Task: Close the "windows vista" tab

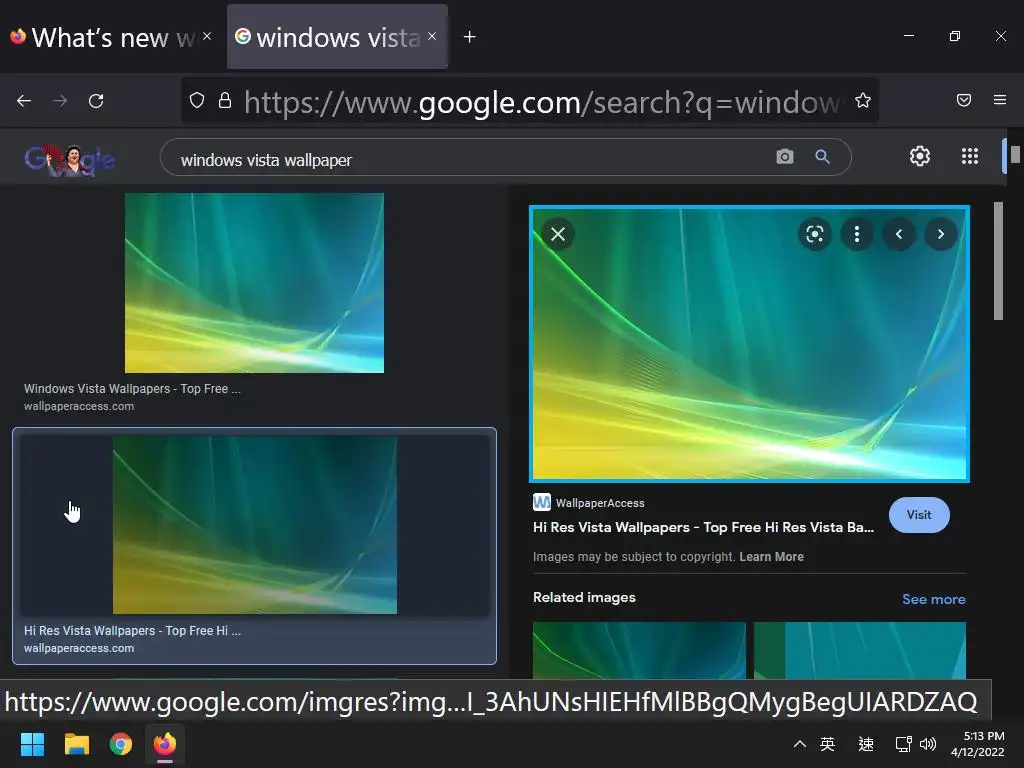Action: pos(432,36)
